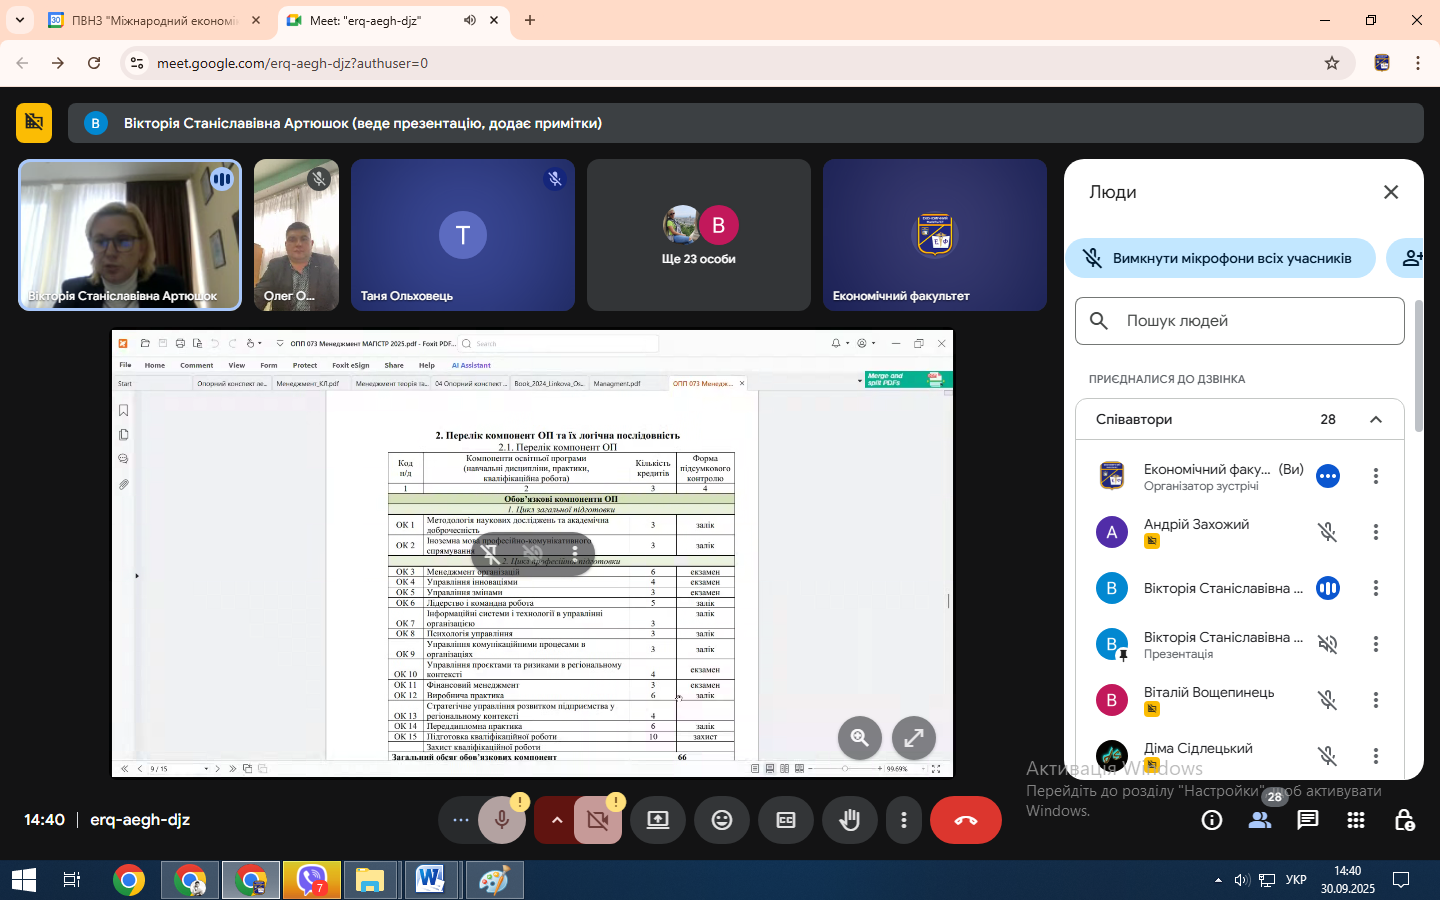Click Вимкнути мікрофони всіх учасників button
Screen dimensions: 1440x900
(x=1220, y=258)
